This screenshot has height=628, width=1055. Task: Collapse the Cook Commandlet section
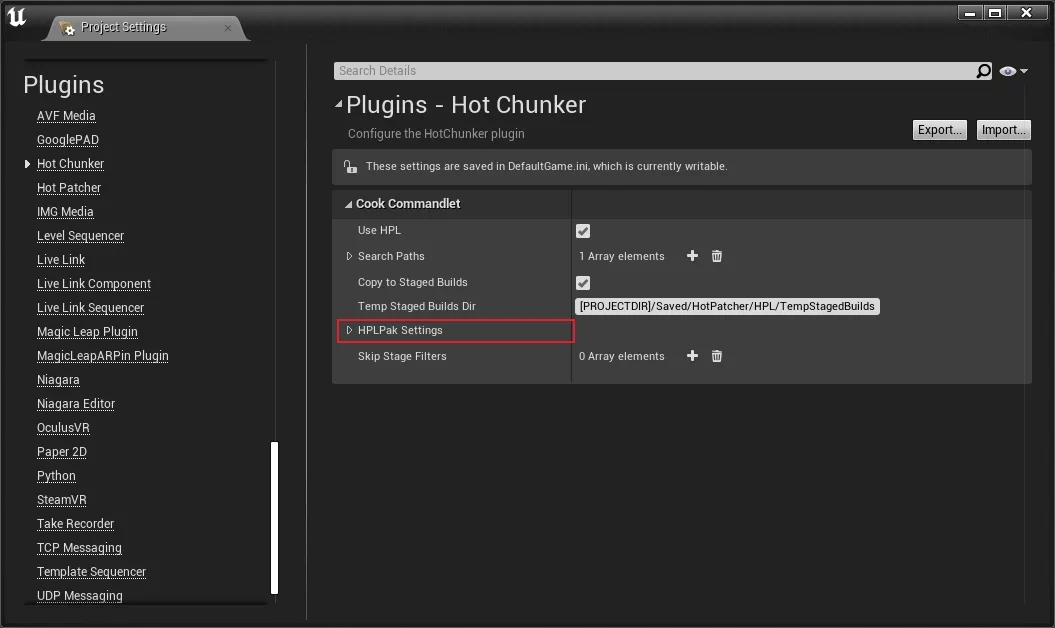point(348,204)
